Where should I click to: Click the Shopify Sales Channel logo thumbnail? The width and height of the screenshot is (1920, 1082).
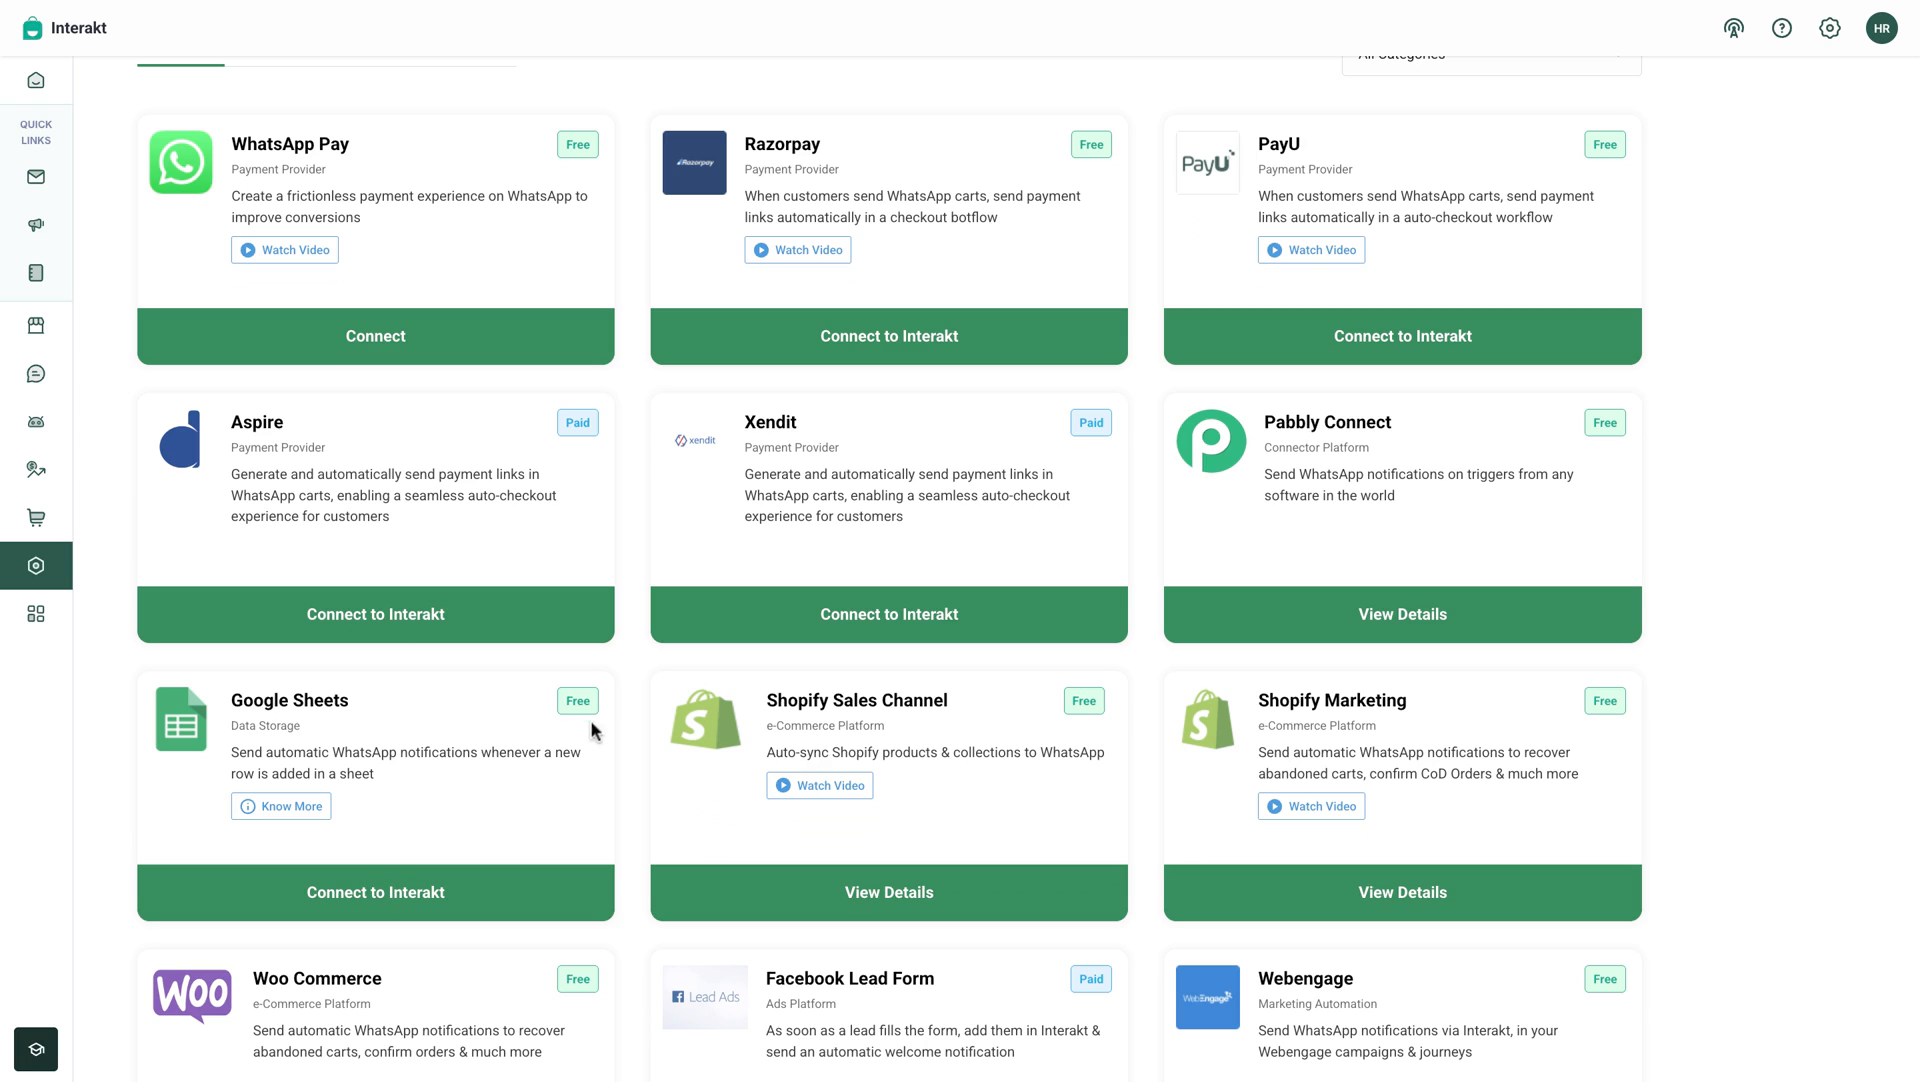(x=705, y=719)
